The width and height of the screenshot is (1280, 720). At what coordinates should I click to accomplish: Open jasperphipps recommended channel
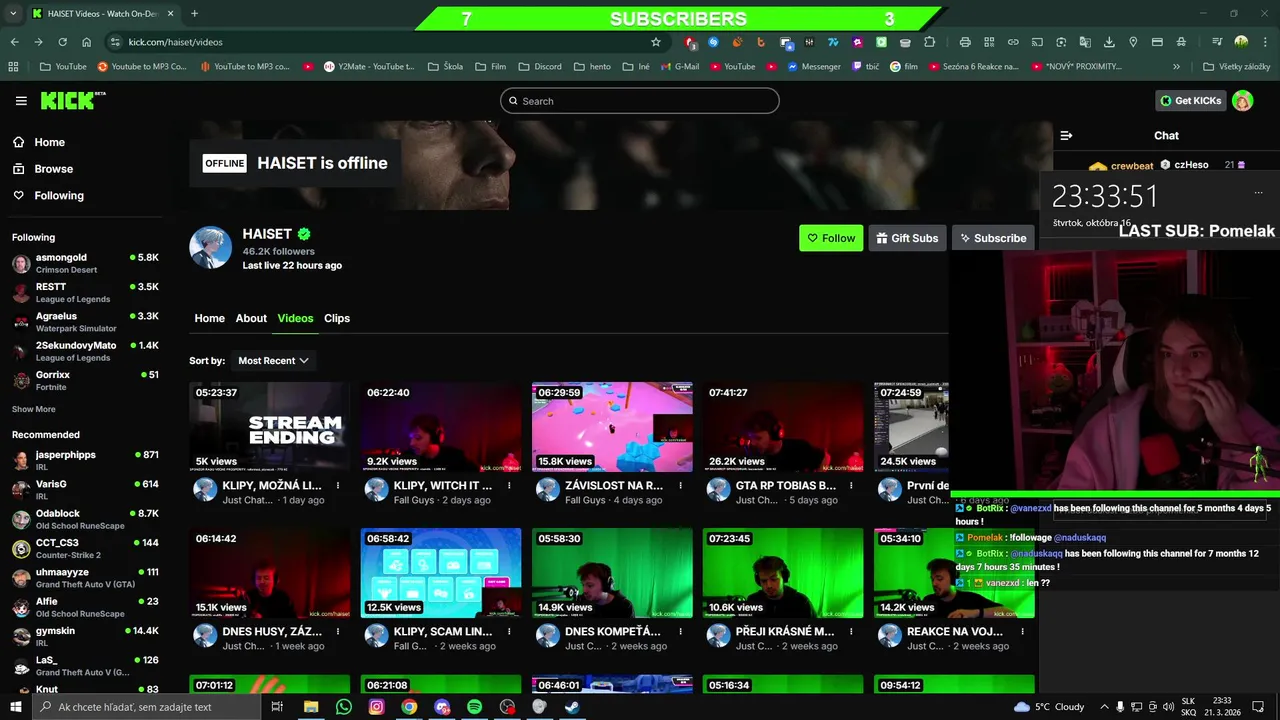(85, 460)
